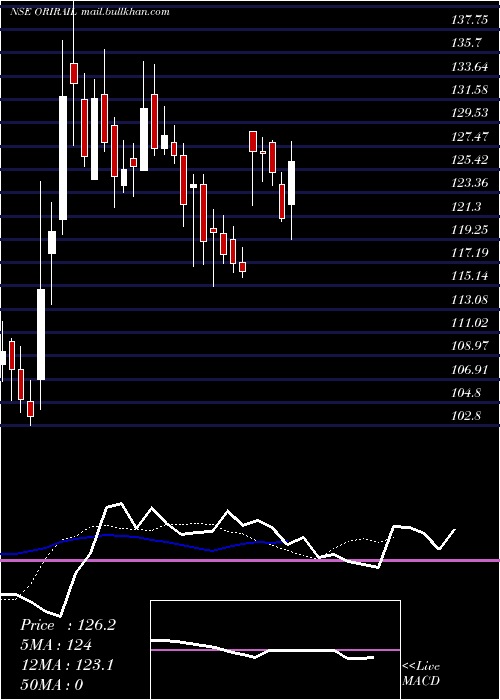
Task: Click the 50MA : 0 readout
Action: tap(52, 685)
